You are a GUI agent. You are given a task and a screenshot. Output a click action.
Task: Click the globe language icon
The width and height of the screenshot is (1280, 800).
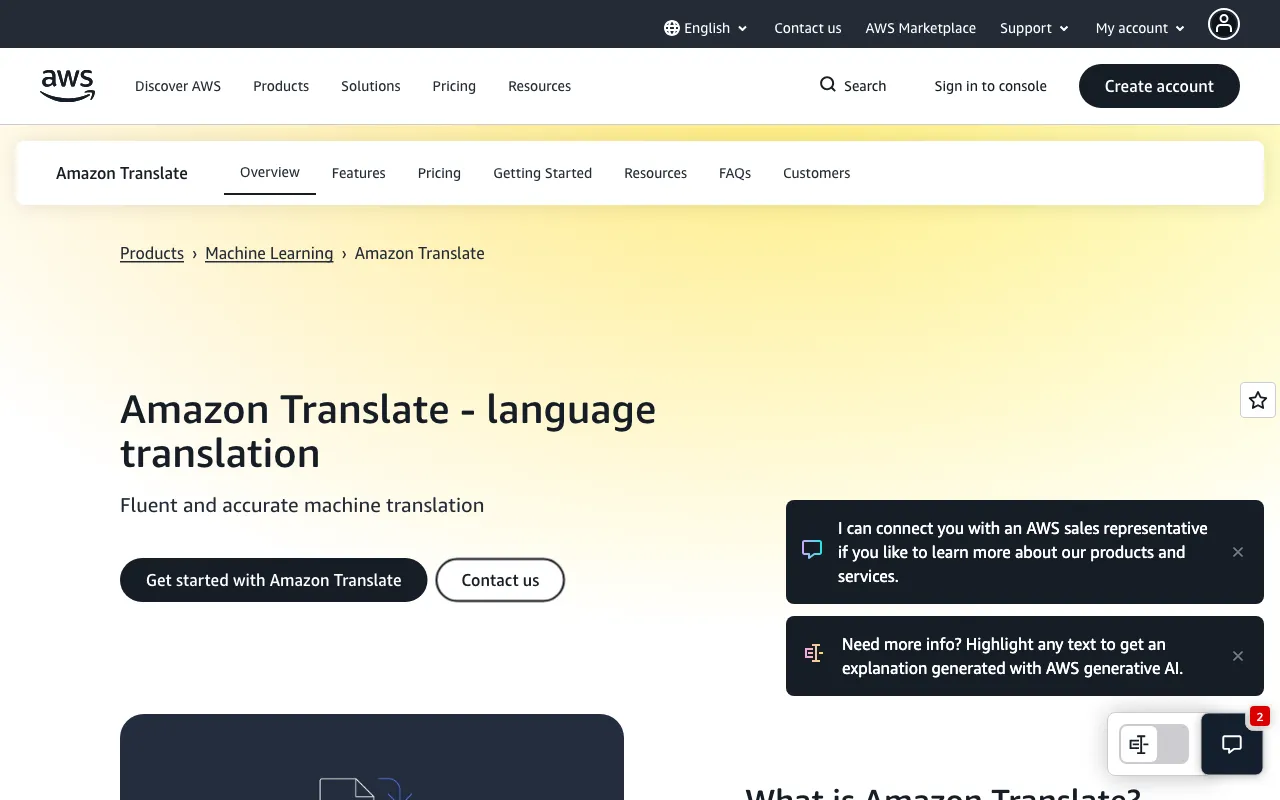[x=672, y=28]
